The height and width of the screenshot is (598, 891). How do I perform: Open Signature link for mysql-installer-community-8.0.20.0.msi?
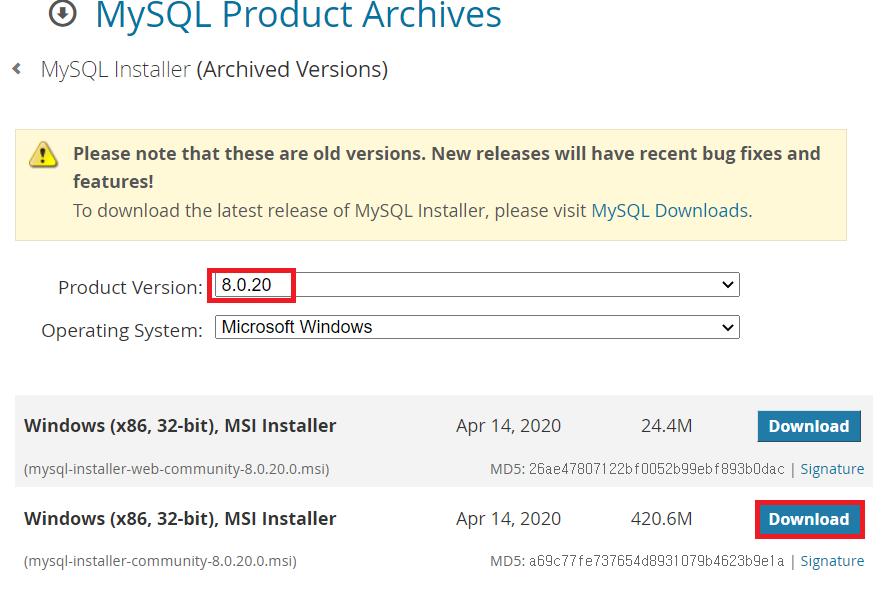point(832,561)
